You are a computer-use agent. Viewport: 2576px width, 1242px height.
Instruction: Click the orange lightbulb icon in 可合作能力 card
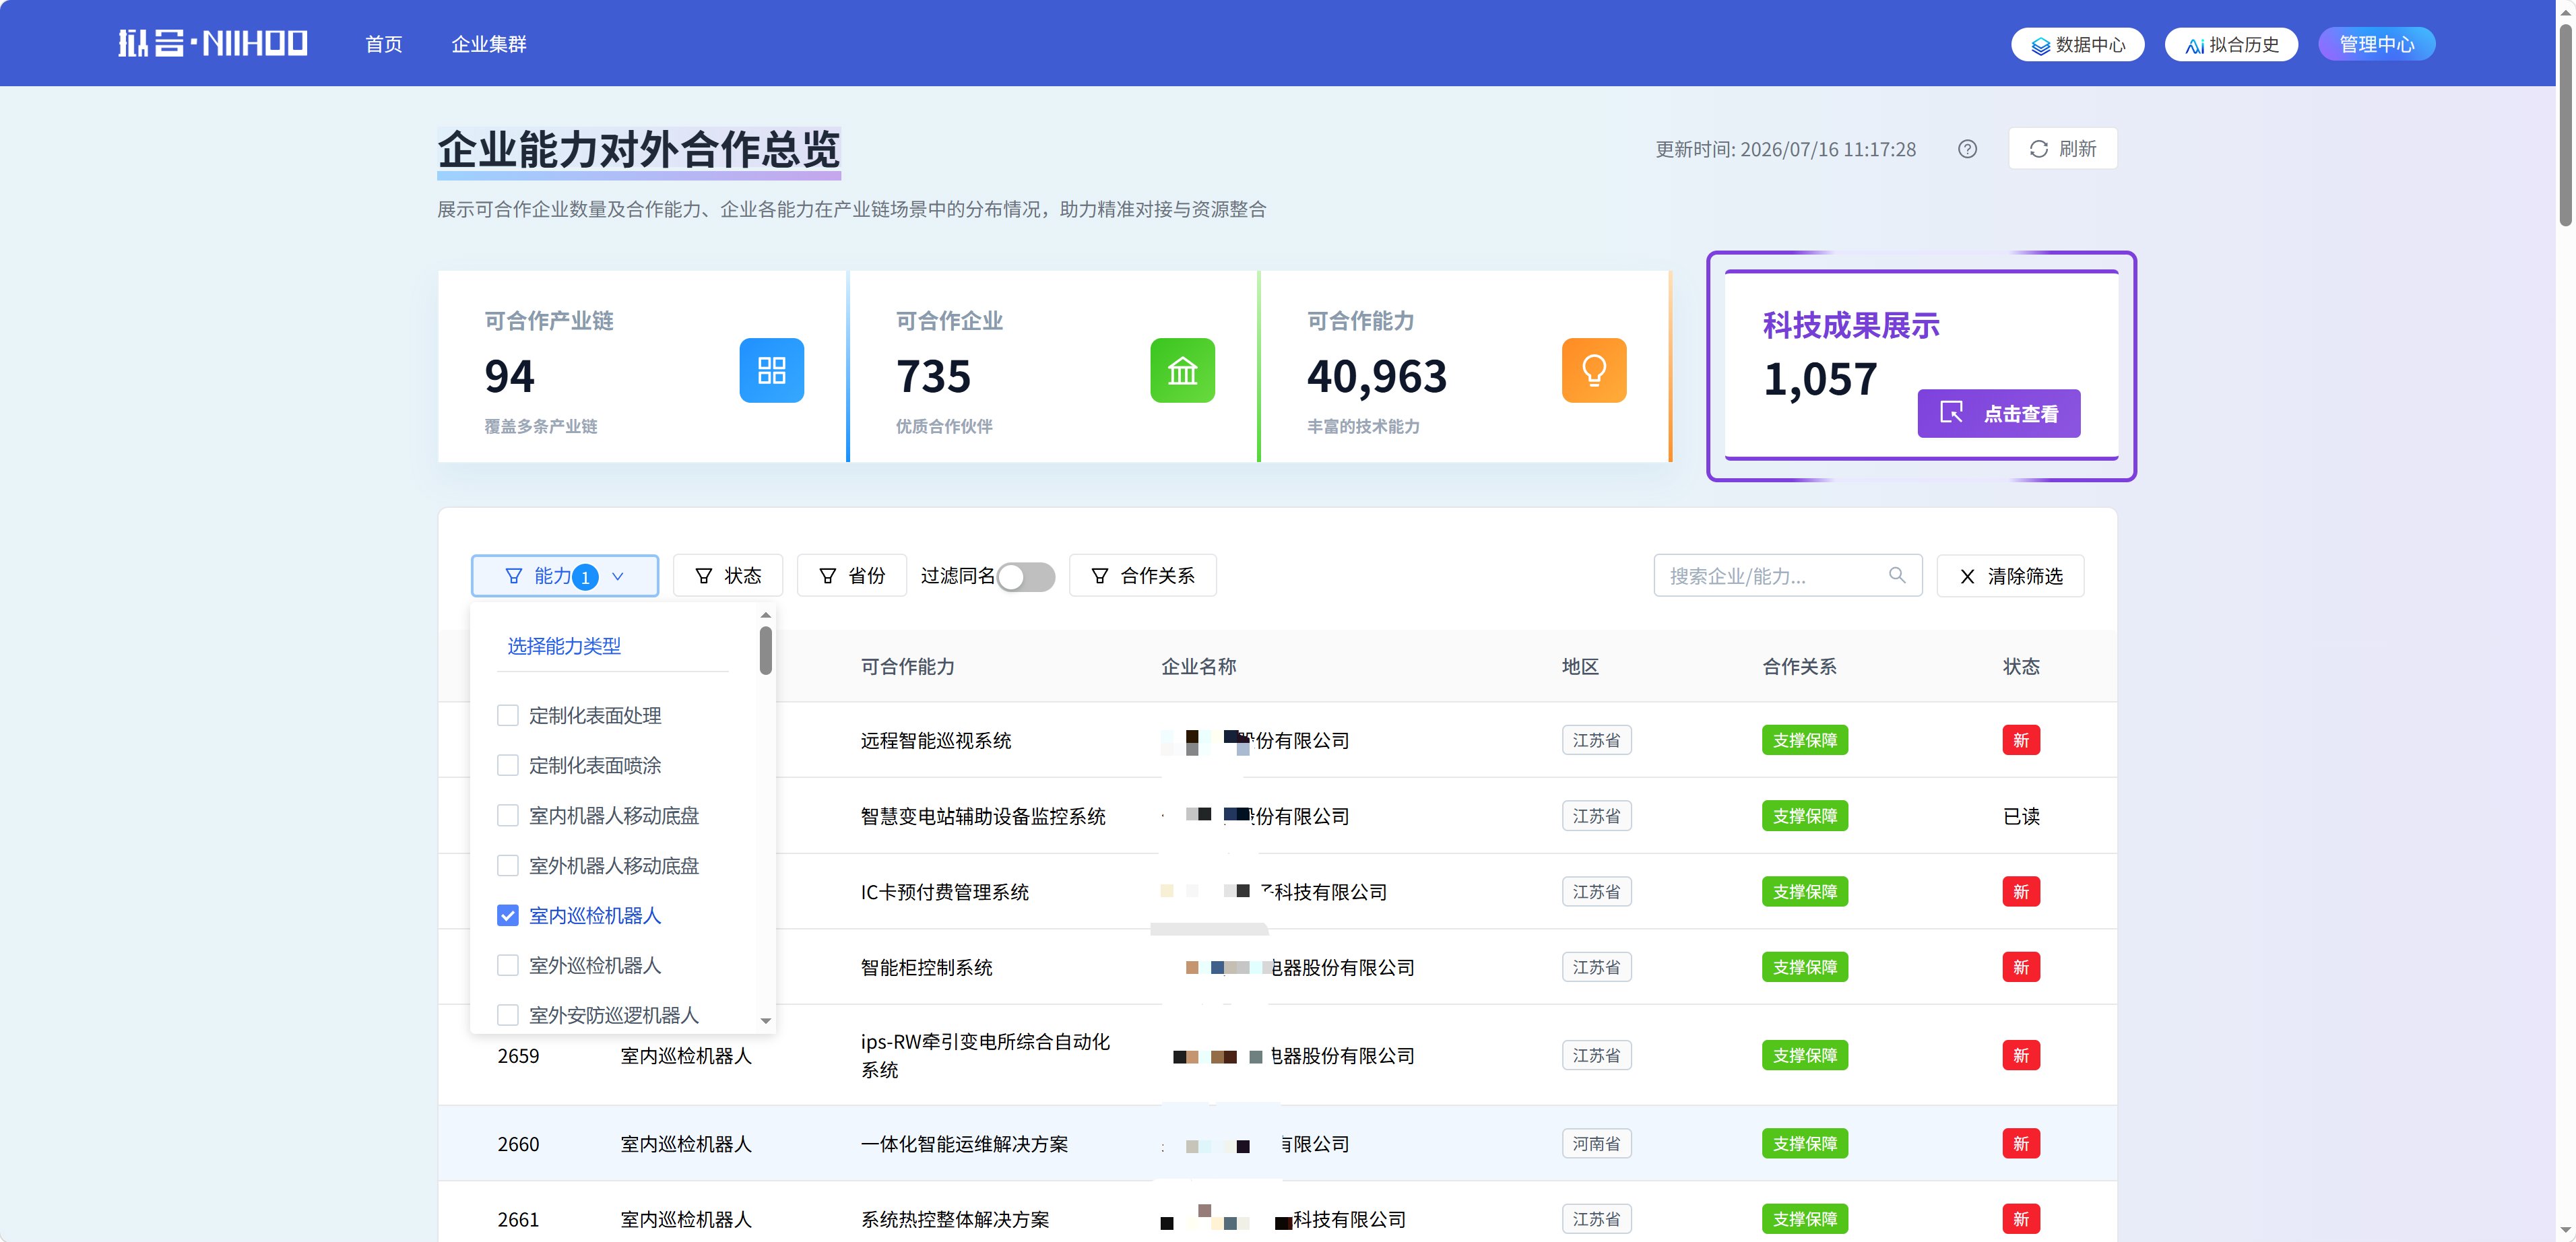point(1594,371)
